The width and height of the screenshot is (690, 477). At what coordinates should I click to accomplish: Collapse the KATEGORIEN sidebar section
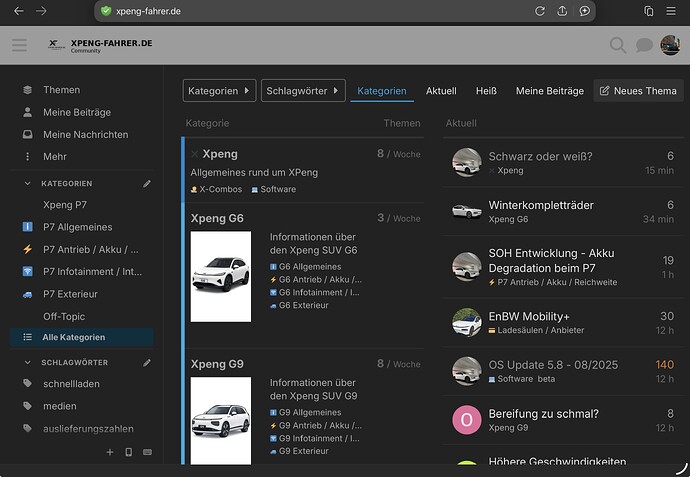point(27,184)
